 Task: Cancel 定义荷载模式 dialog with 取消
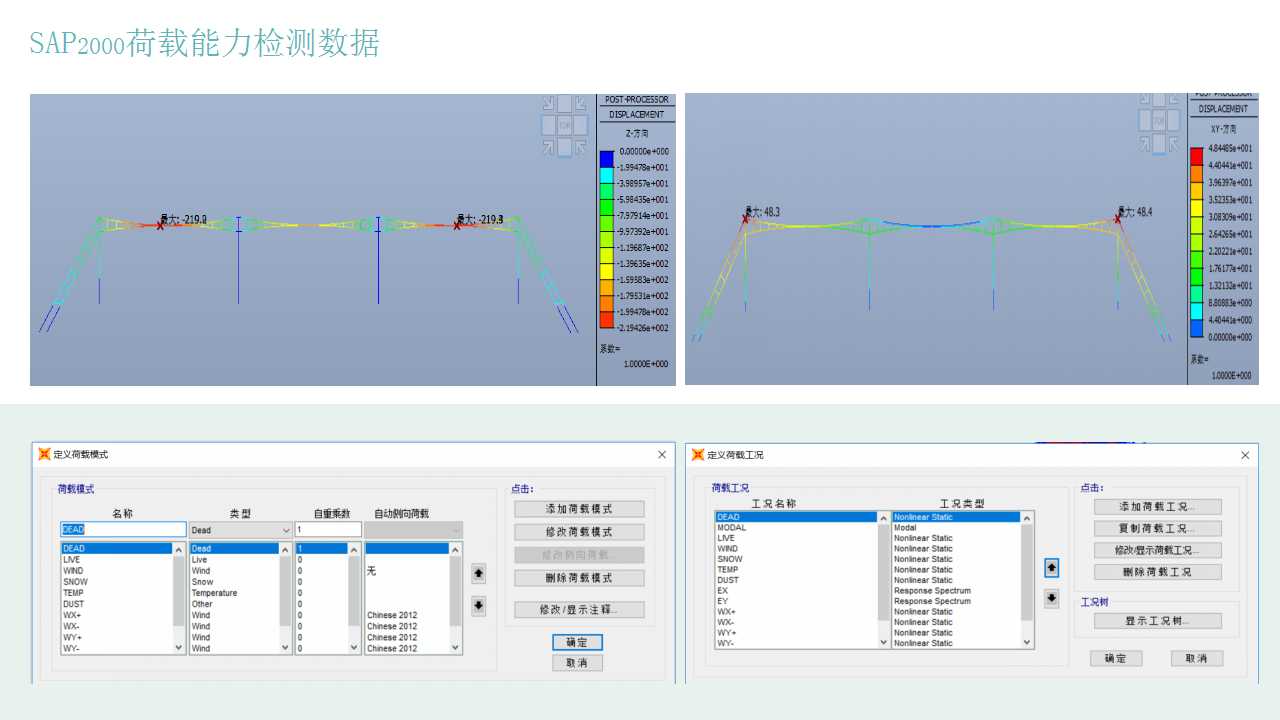coord(577,663)
